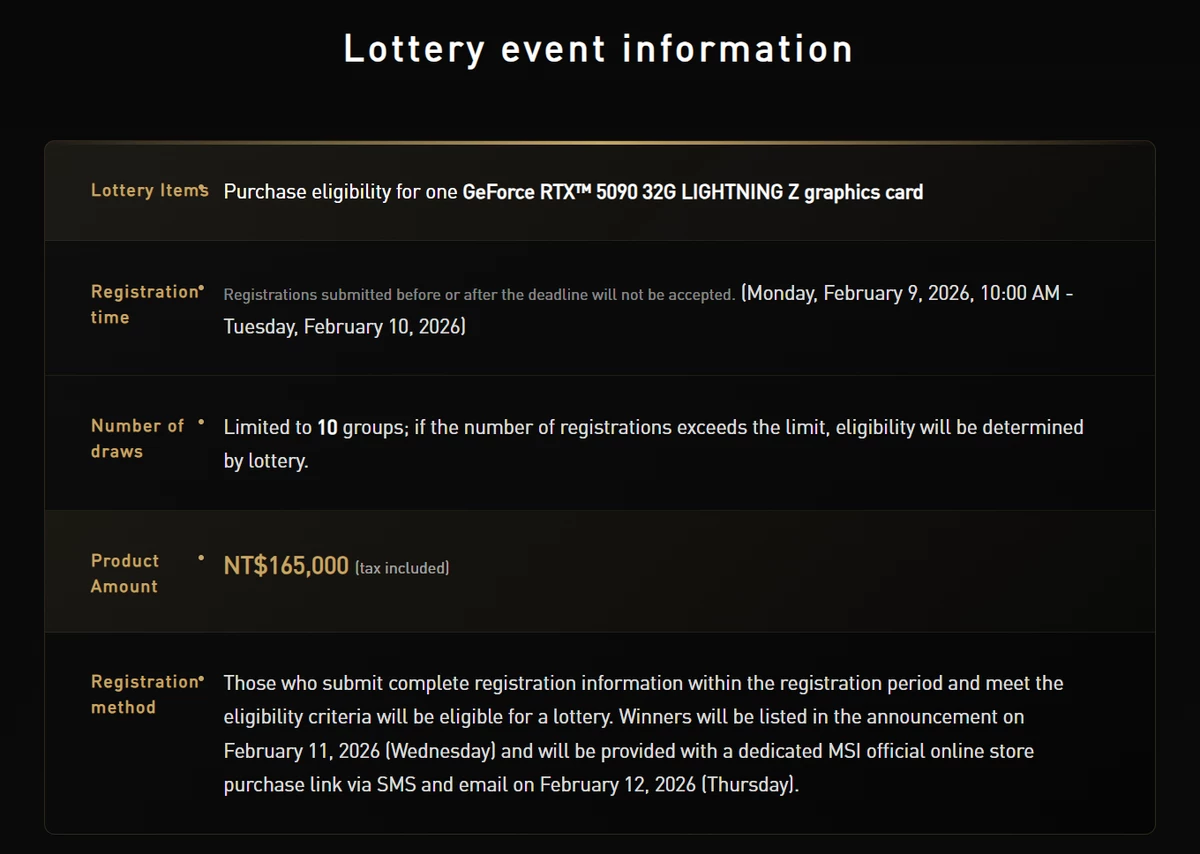This screenshot has width=1200, height=854.
Task: Click the bullet dot beside "Number of draws"
Action: click(201, 423)
